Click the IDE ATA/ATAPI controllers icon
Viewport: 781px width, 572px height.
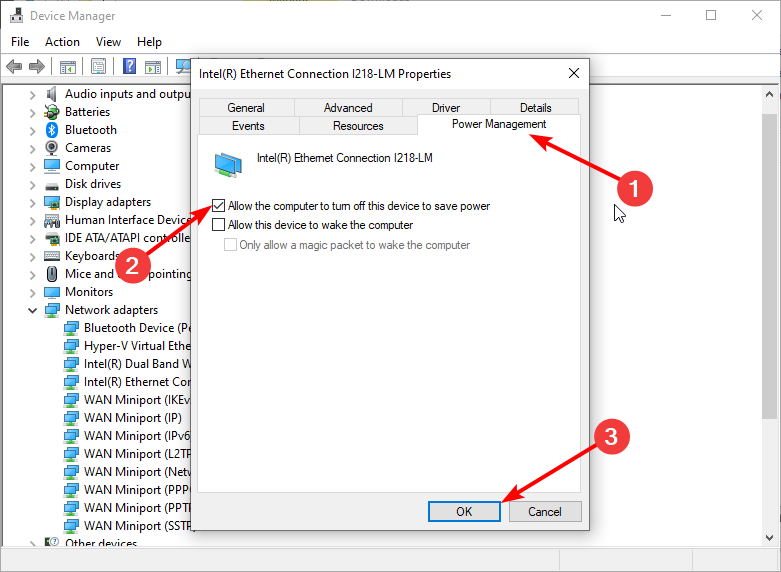[x=52, y=238]
